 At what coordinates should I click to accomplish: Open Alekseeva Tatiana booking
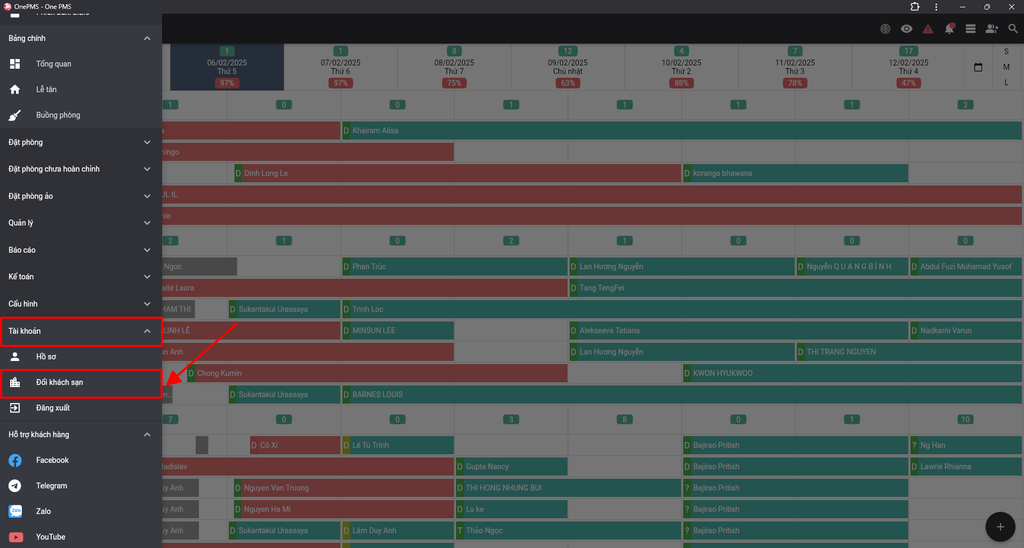(739, 330)
